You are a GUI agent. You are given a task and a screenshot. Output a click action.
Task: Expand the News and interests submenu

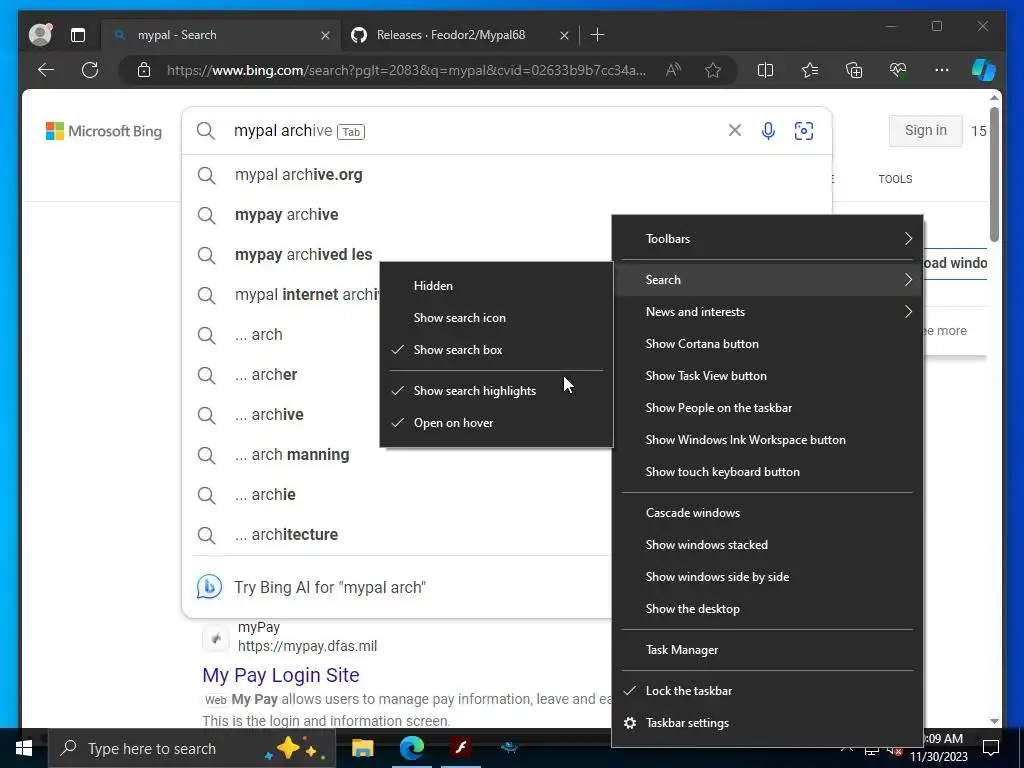pyautogui.click(x=767, y=312)
